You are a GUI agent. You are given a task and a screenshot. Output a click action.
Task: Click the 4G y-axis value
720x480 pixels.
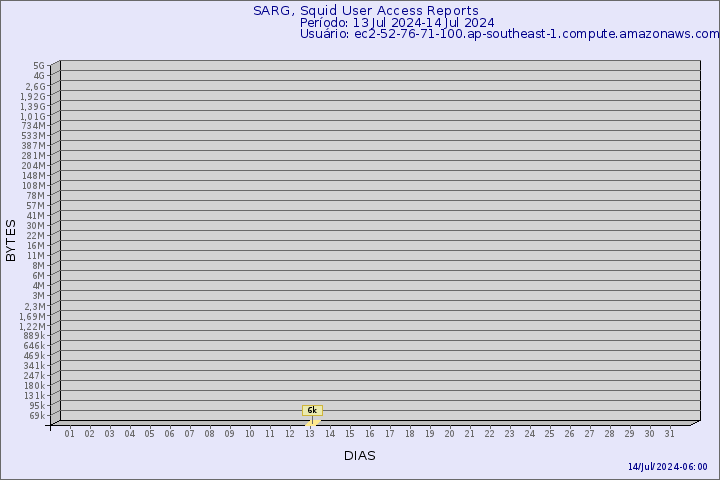coord(39,76)
